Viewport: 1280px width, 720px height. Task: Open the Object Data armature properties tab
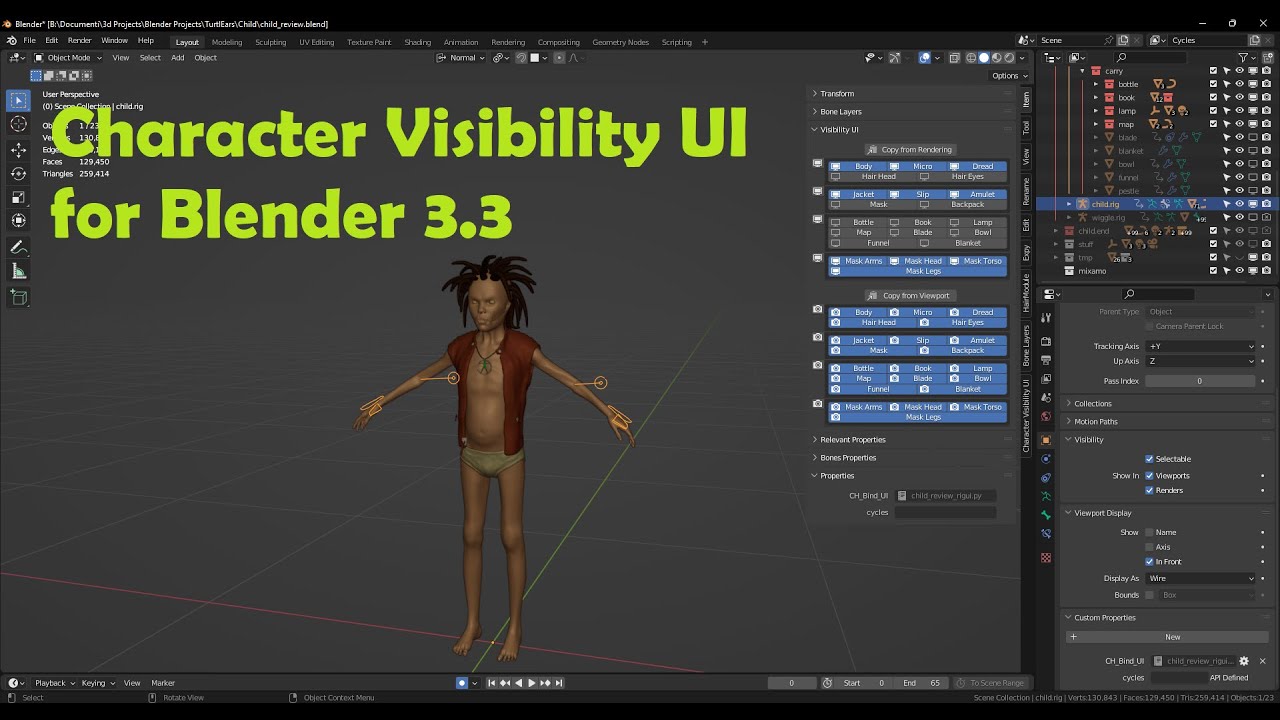pyautogui.click(x=1046, y=496)
